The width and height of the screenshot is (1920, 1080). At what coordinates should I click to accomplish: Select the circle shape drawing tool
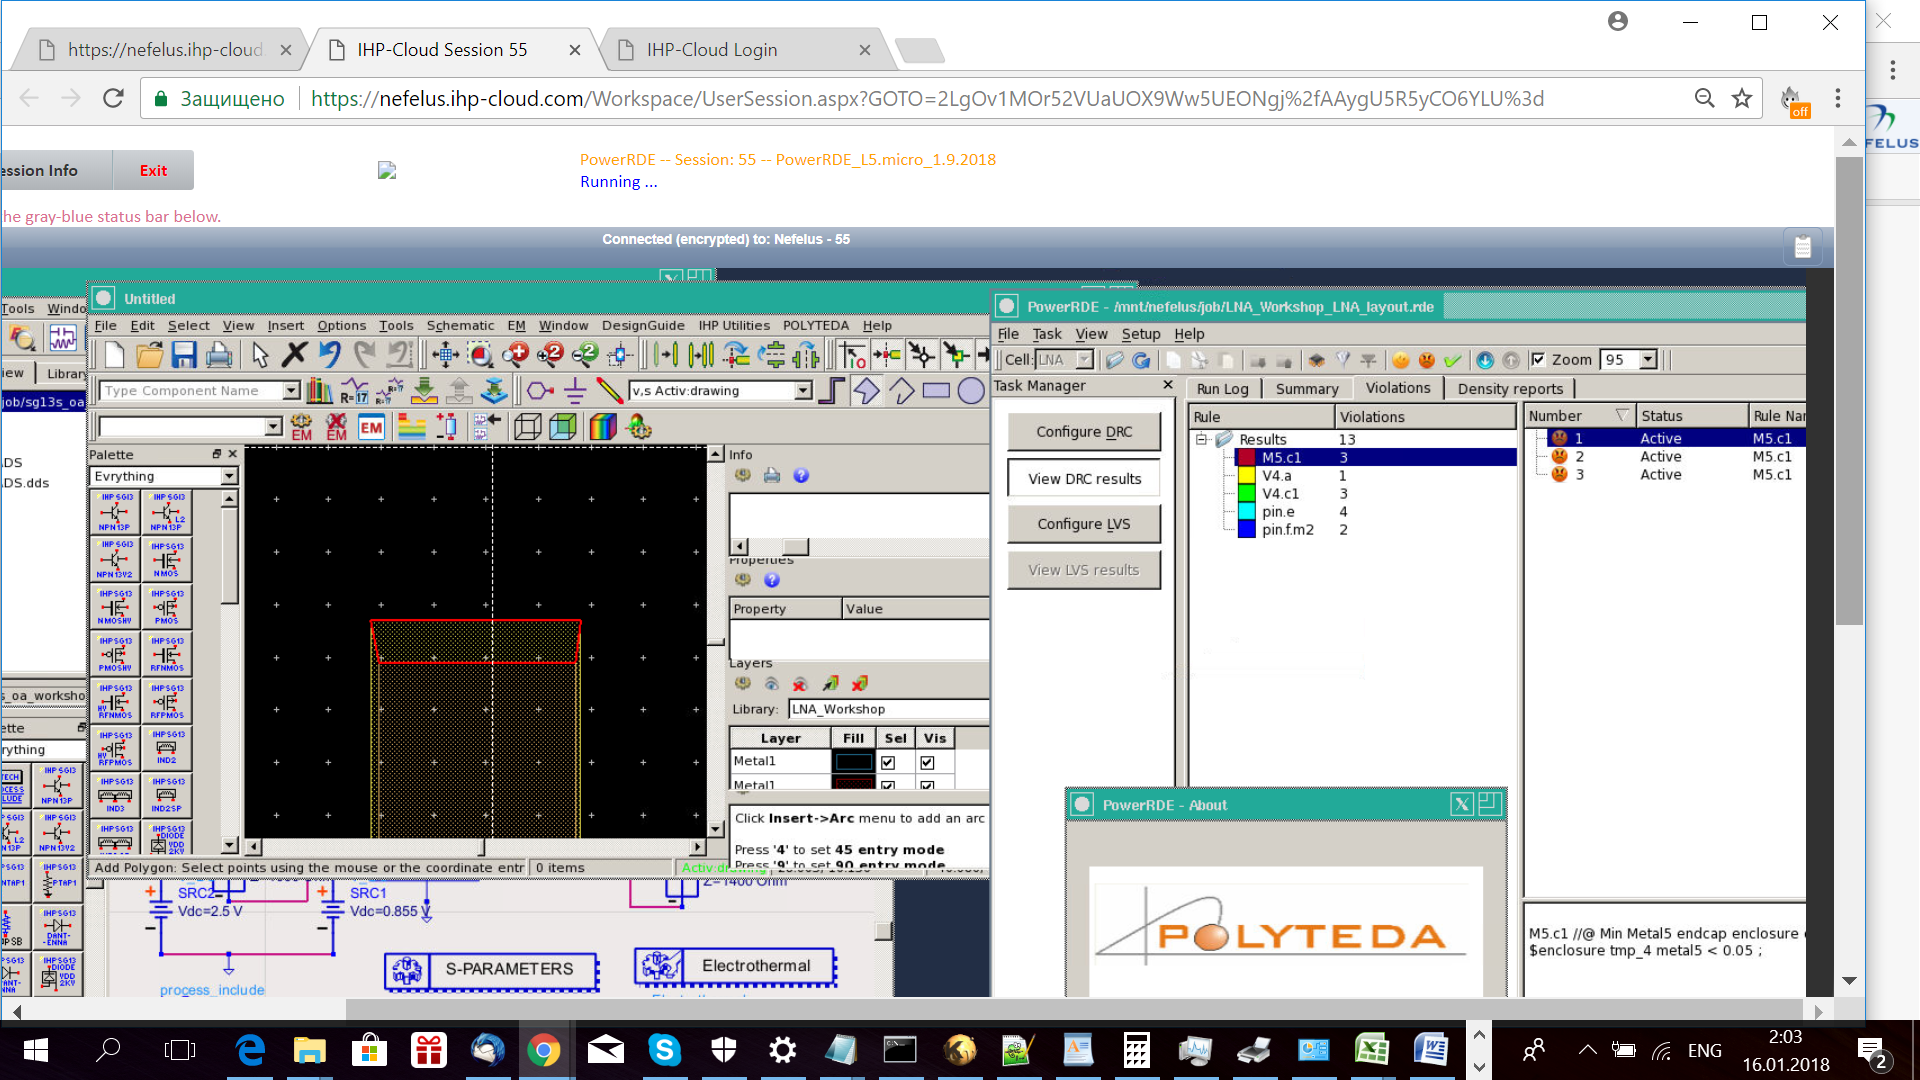pos(970,391)
